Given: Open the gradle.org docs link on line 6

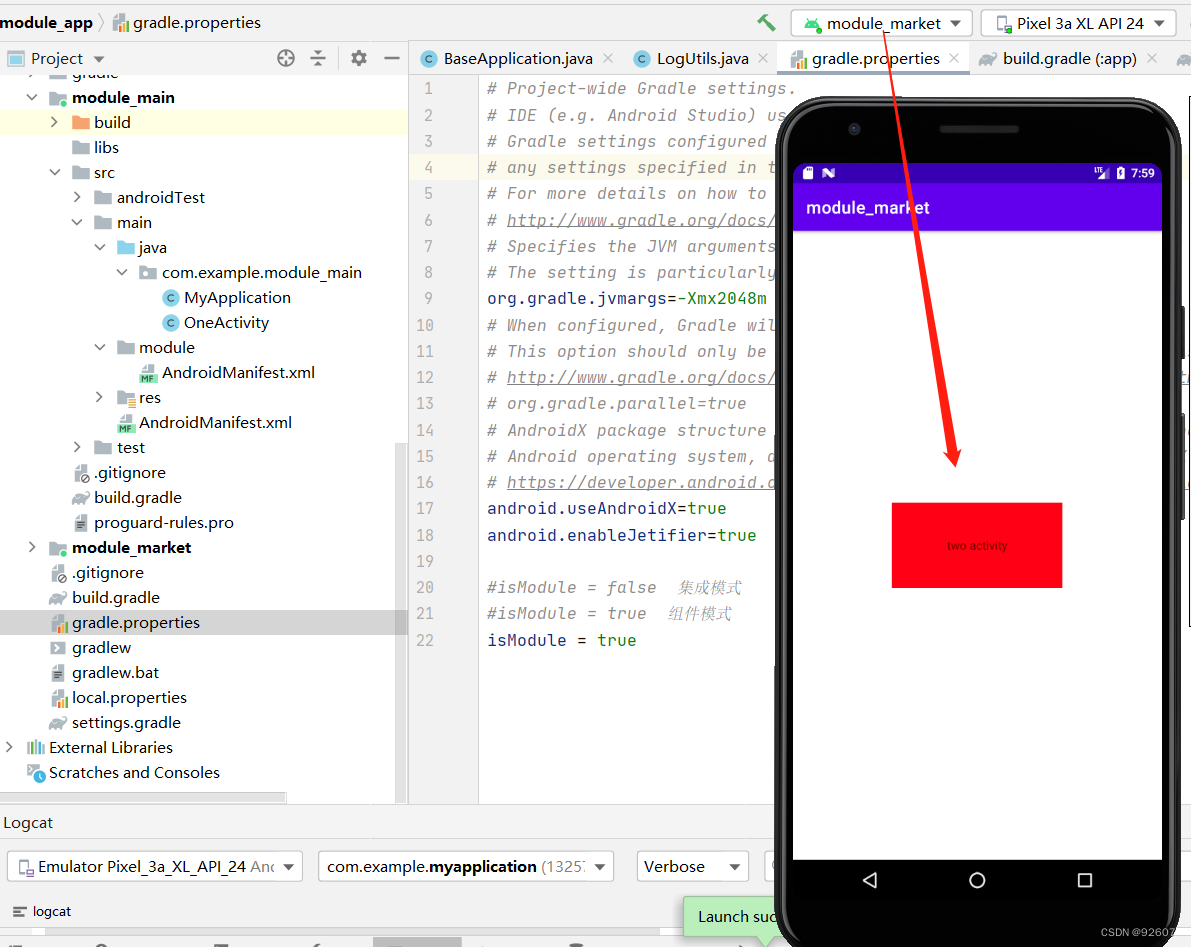Looking at the screenshot, I should click(640, 220).
